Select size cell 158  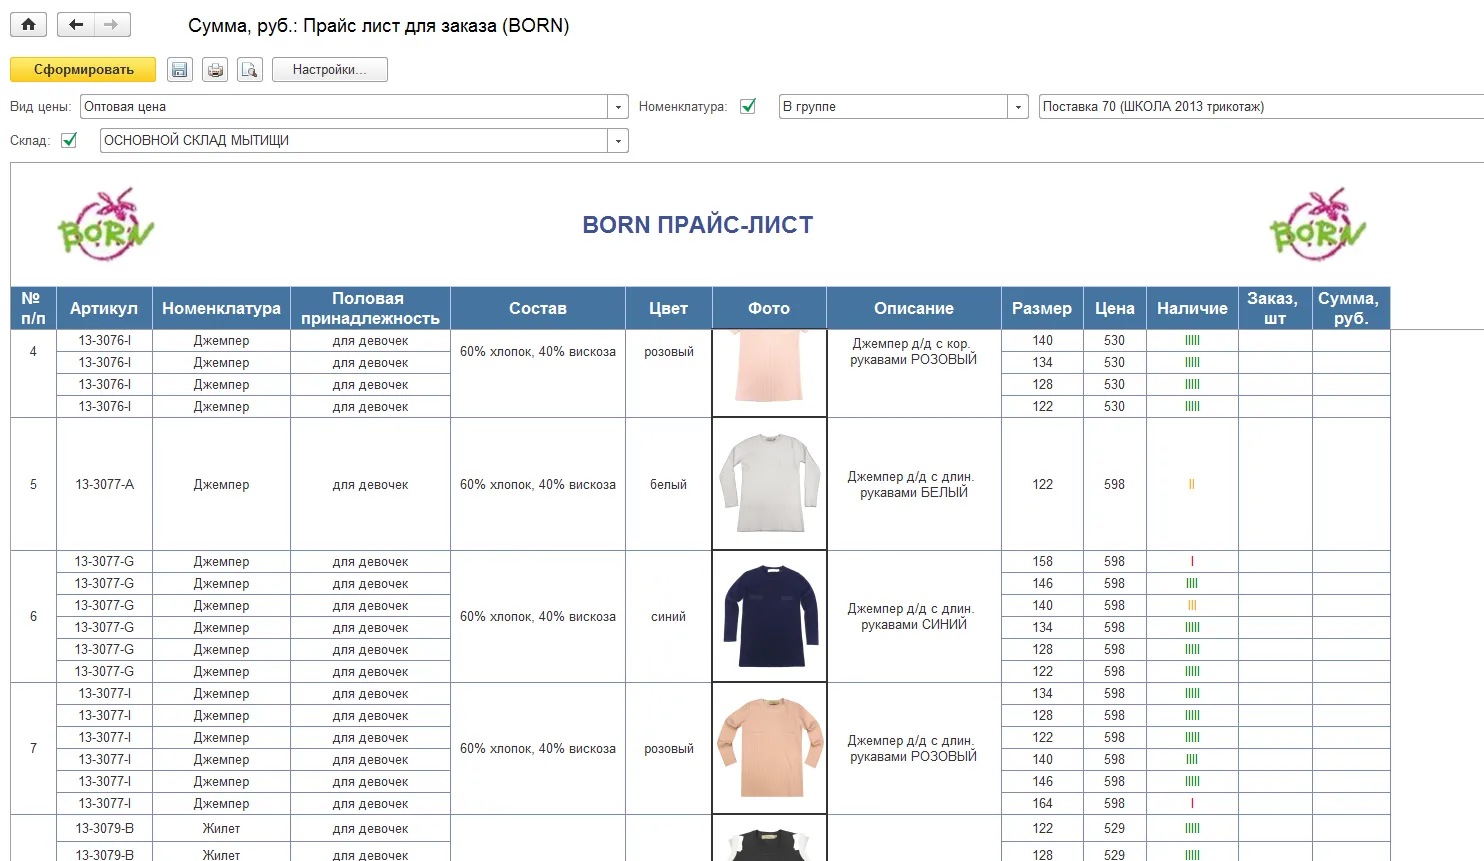pos(1042,561)
